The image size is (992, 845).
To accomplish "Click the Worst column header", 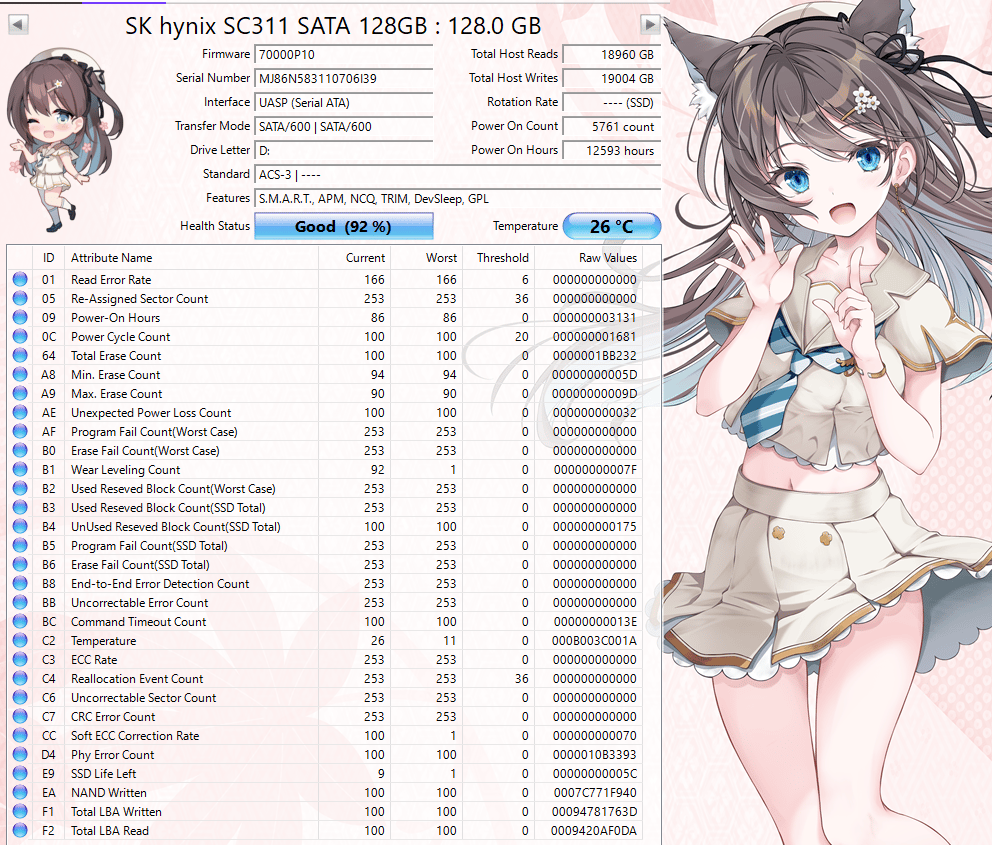I will click(x=426, y=257).
